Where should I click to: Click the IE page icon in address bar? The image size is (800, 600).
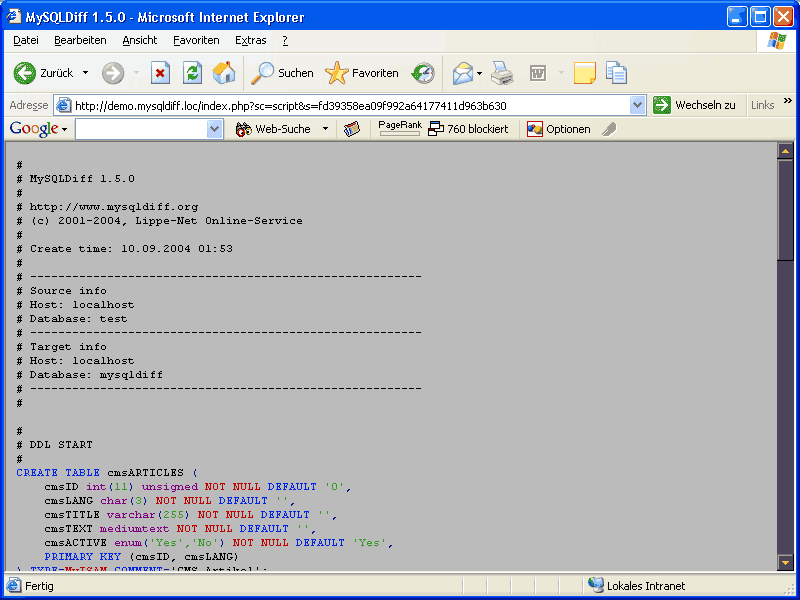pos(64,106)
